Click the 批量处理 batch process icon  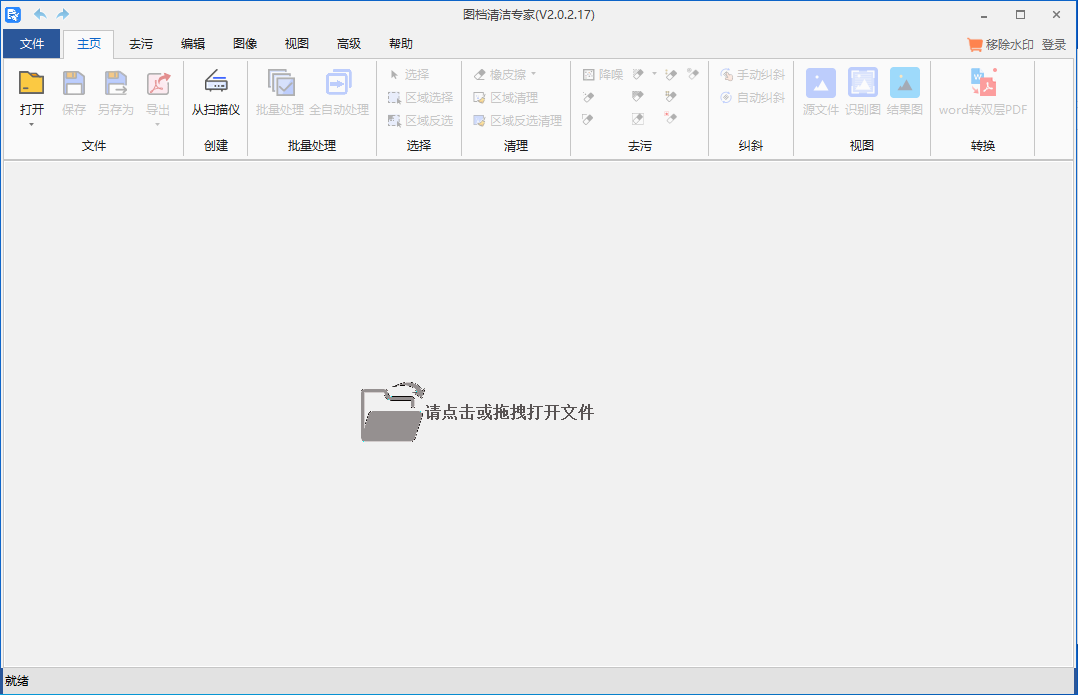point(280,83)
